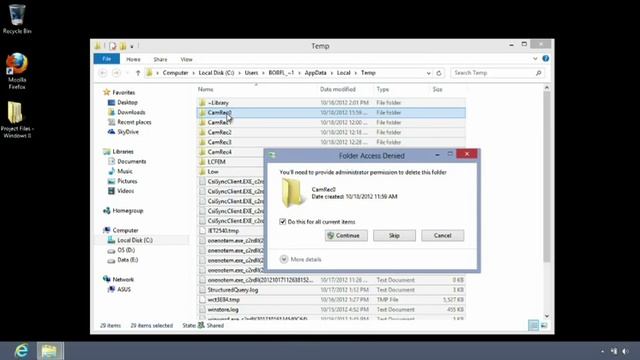Switch to the Share ribbon tab
The height and width of the screenshot is (360, 640).
(x=160, y=59)
